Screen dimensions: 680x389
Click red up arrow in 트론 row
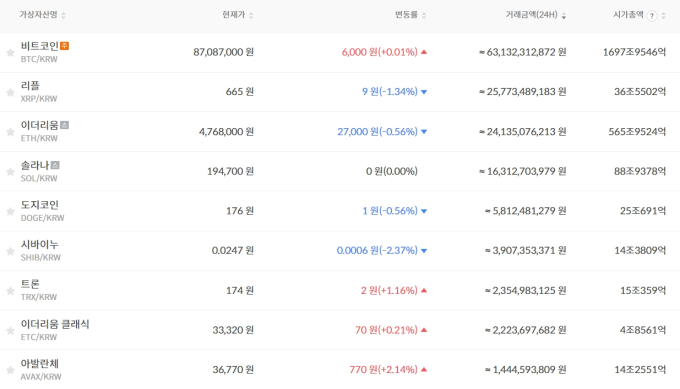click(x=424, y=290)
